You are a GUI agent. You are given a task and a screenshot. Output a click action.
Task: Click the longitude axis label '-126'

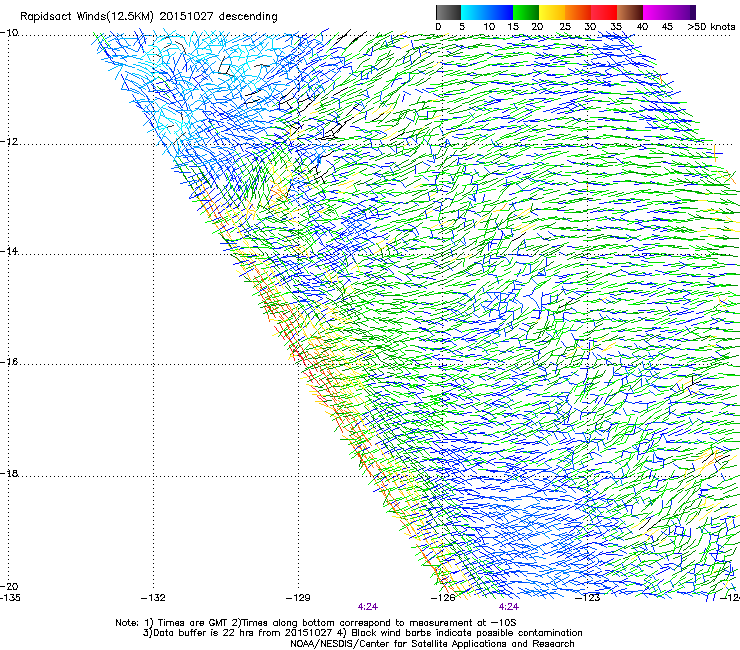click(443, 598)
